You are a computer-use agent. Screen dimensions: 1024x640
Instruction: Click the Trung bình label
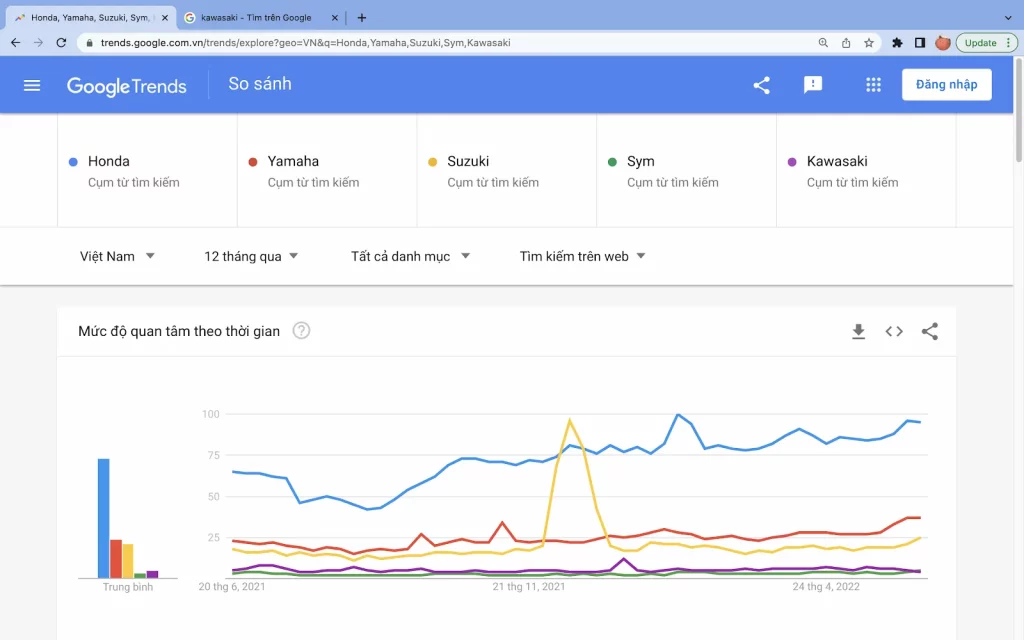point(127,587)
